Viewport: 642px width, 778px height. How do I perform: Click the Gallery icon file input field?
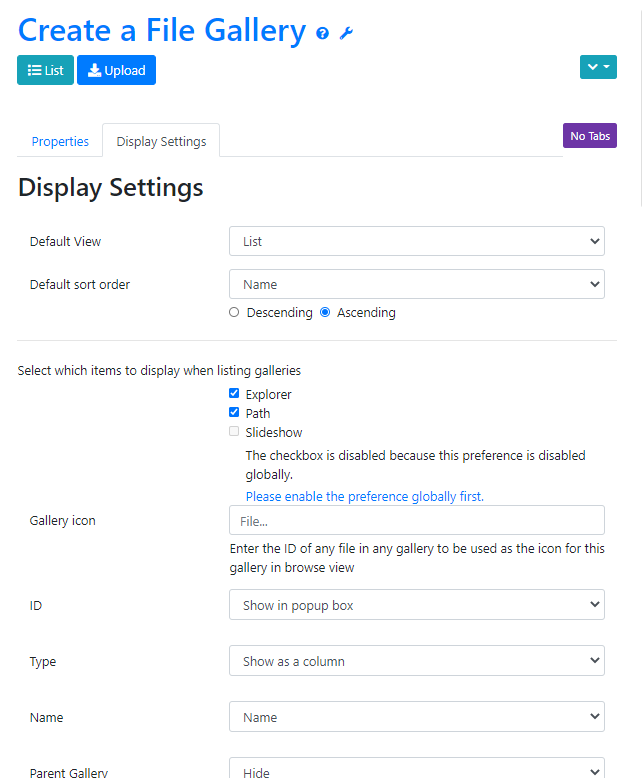tap(416, 520)
